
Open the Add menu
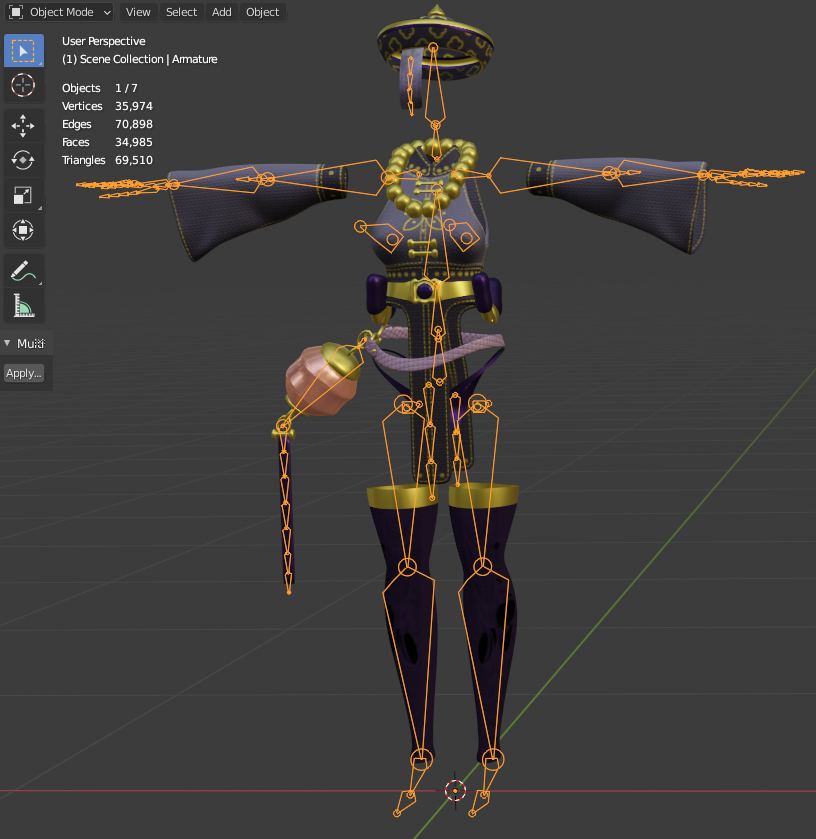click(x=222, y=12)
